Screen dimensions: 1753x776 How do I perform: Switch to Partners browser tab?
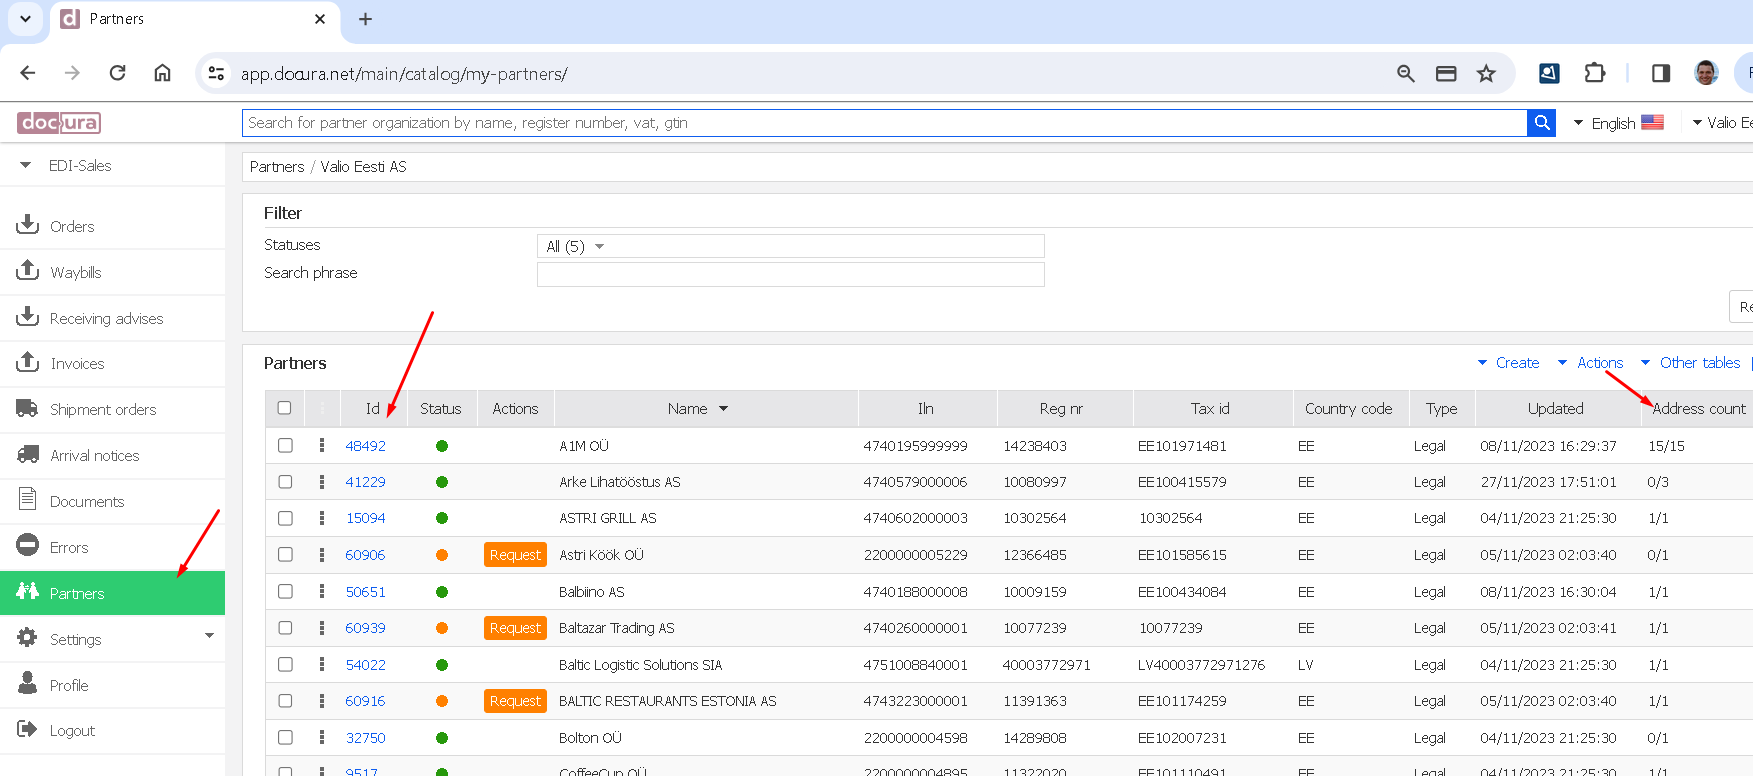195,19
